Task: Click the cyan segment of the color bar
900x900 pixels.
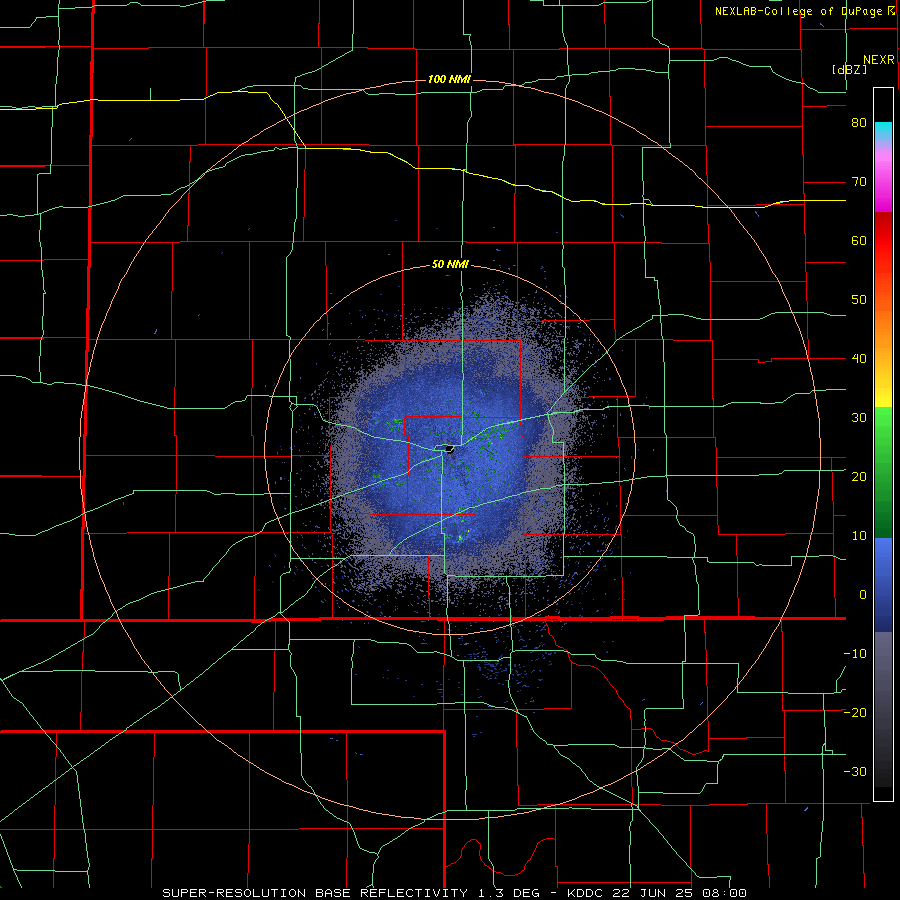Action: click(x=883, y=132)
